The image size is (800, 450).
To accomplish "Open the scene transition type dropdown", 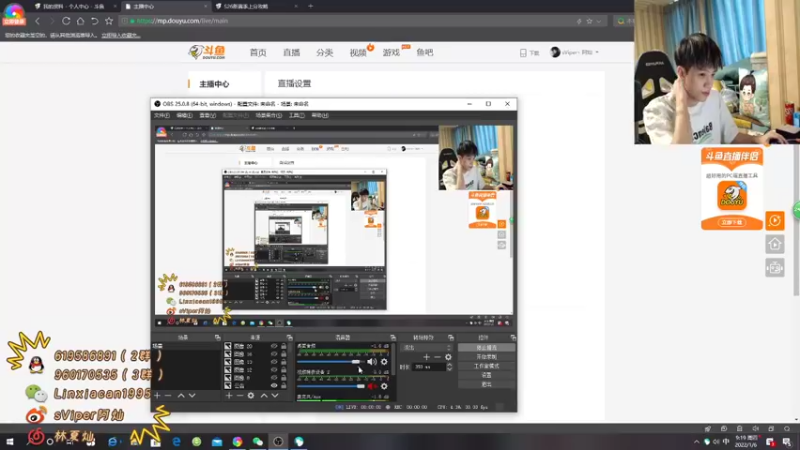I will point(427,347).
